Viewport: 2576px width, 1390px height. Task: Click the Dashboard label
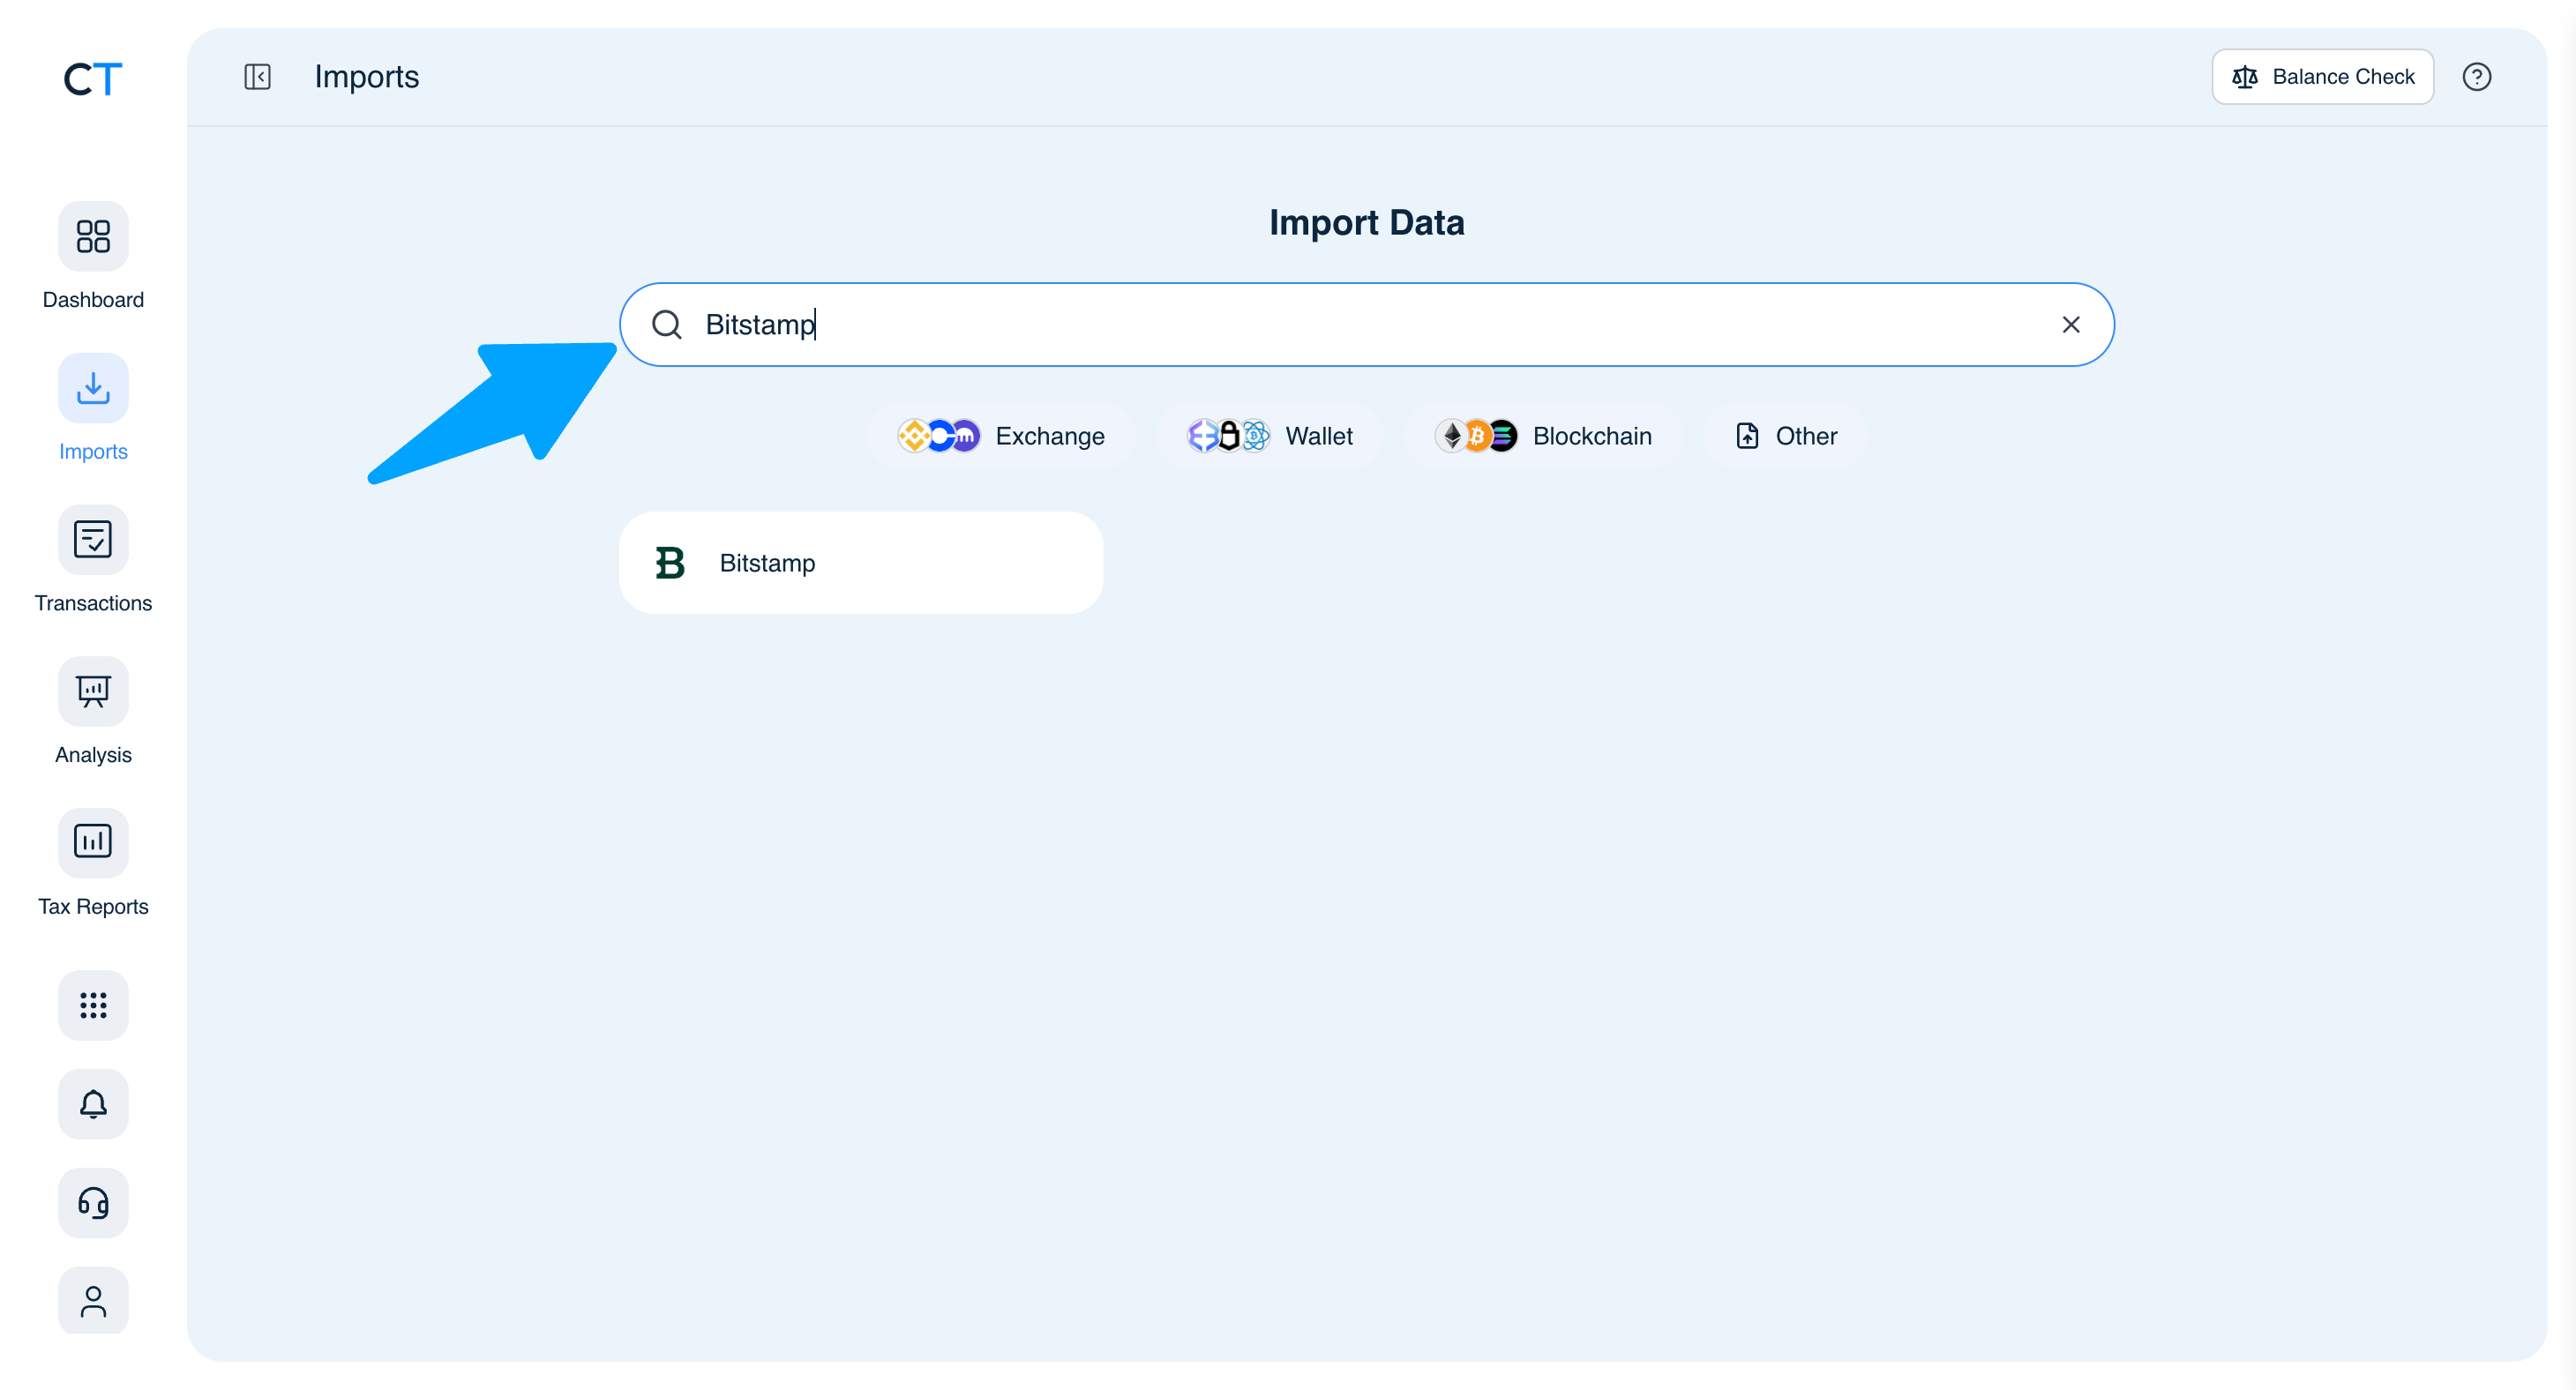click(93, 300)
